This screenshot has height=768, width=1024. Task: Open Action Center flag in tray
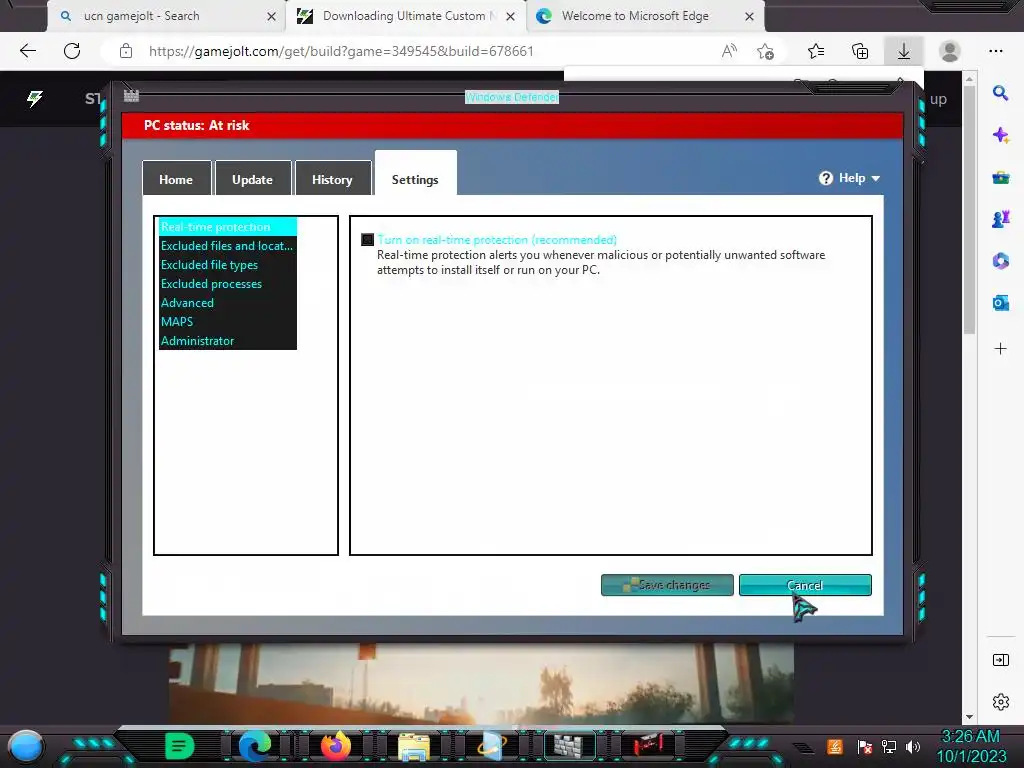coord(865,746)
